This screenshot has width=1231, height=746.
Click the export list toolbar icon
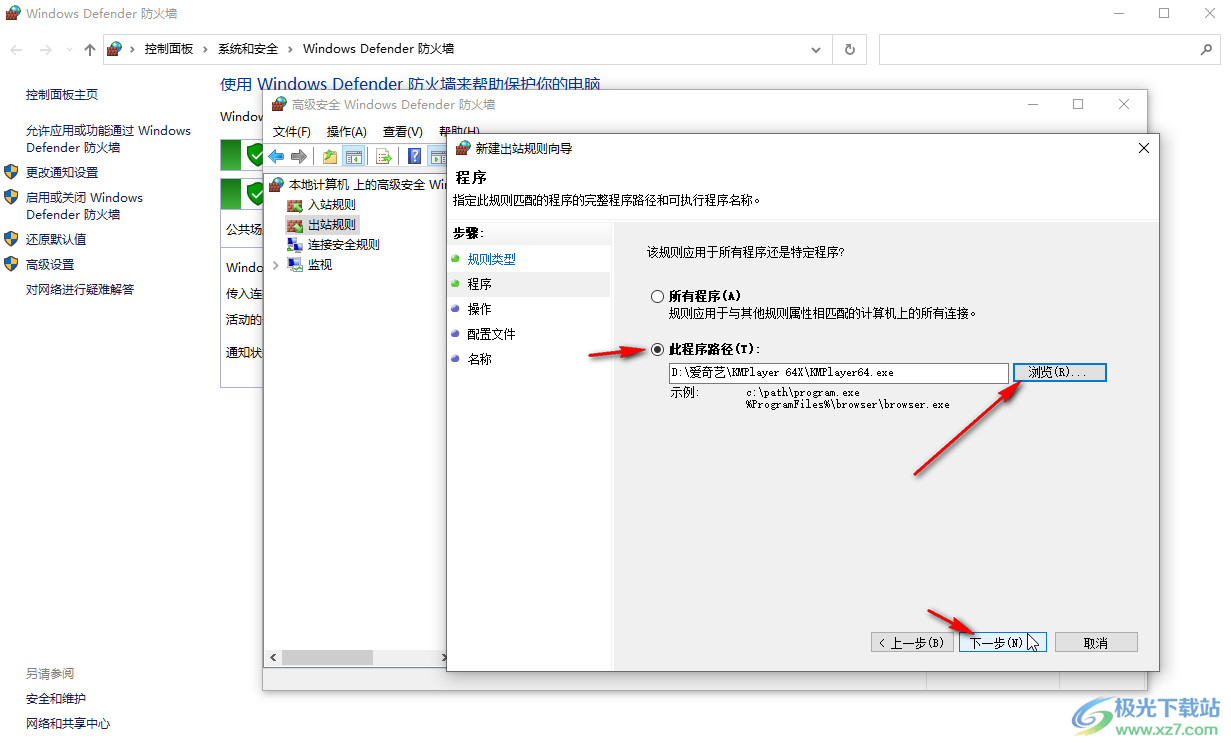pos(383,156)
